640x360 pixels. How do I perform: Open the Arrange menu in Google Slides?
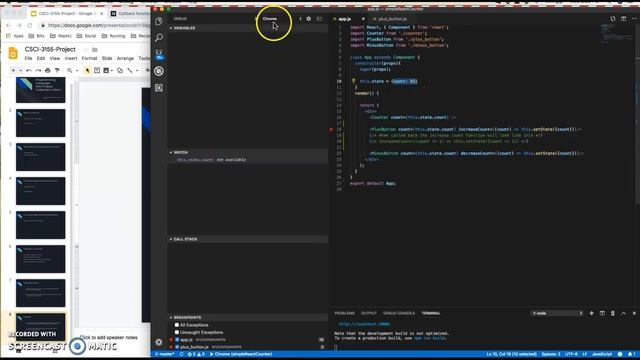125,58
